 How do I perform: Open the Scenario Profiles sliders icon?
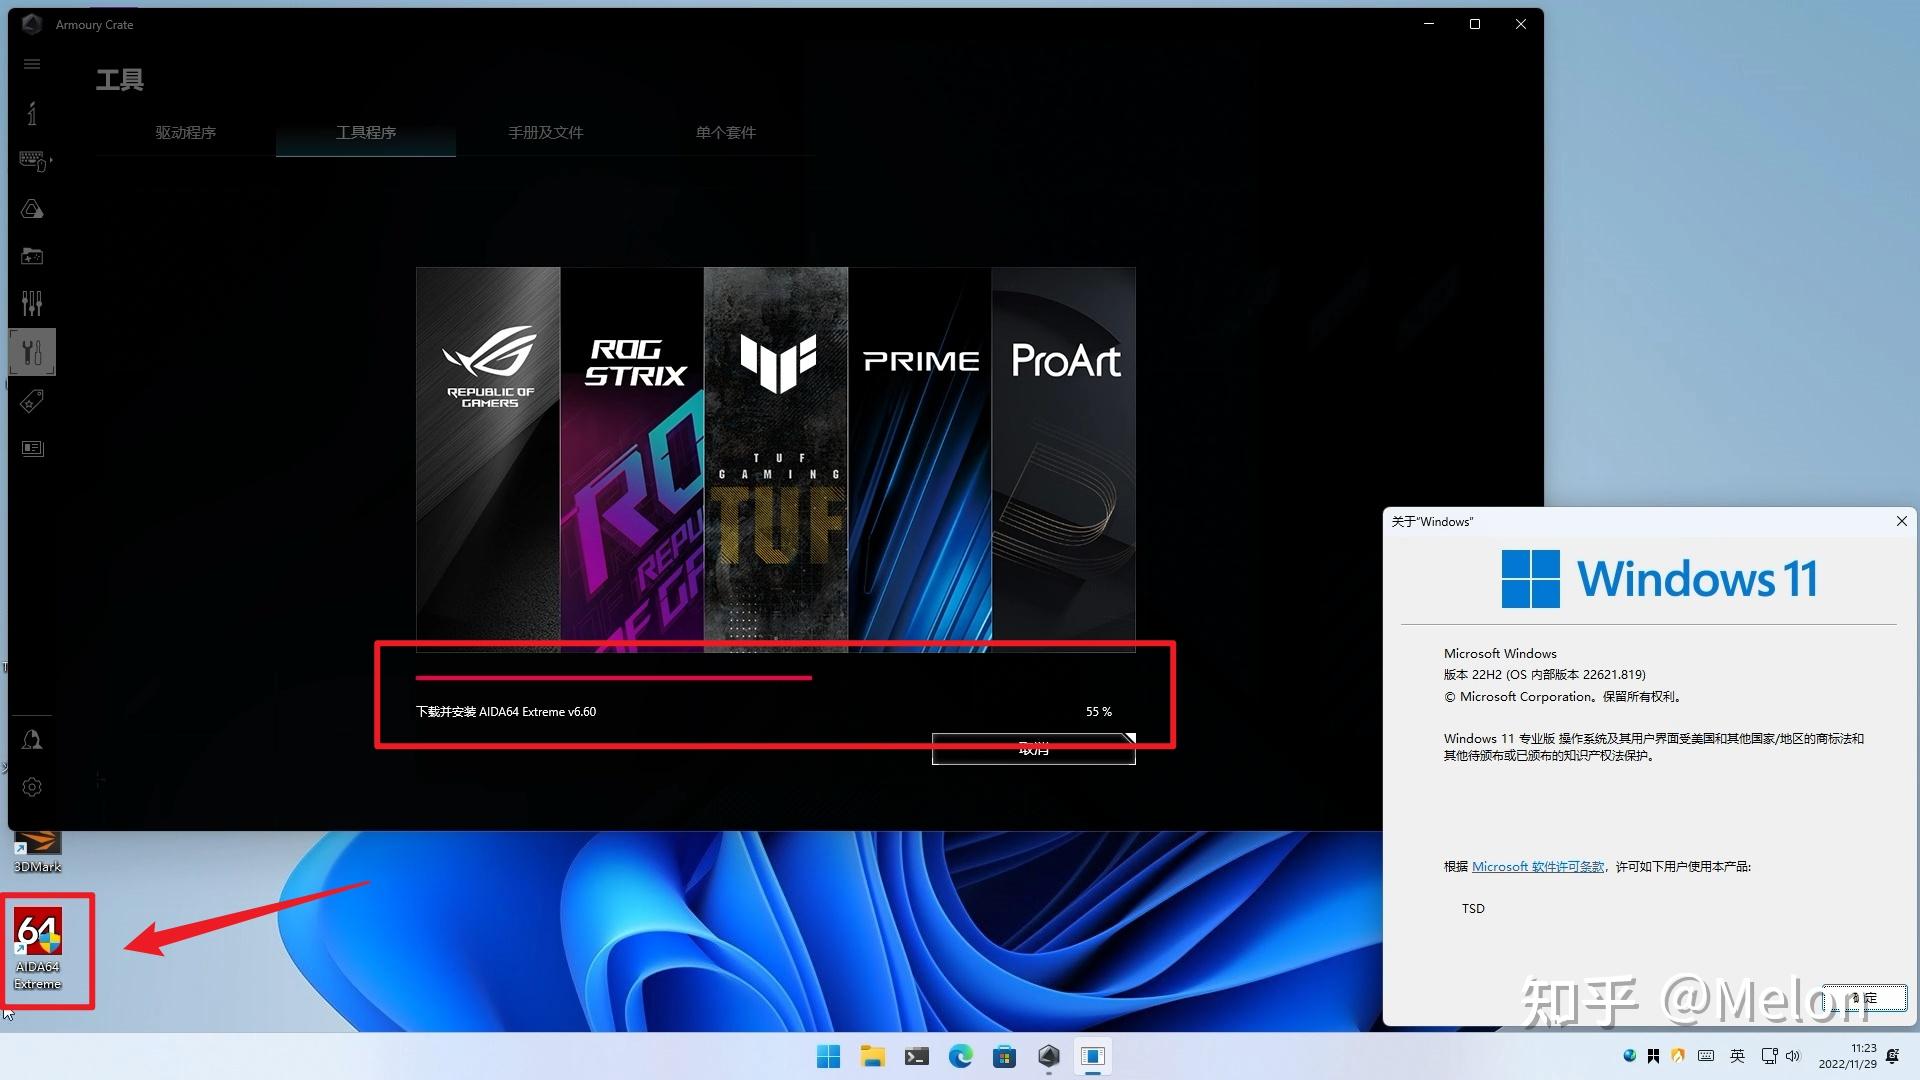[x=32, y=303]
